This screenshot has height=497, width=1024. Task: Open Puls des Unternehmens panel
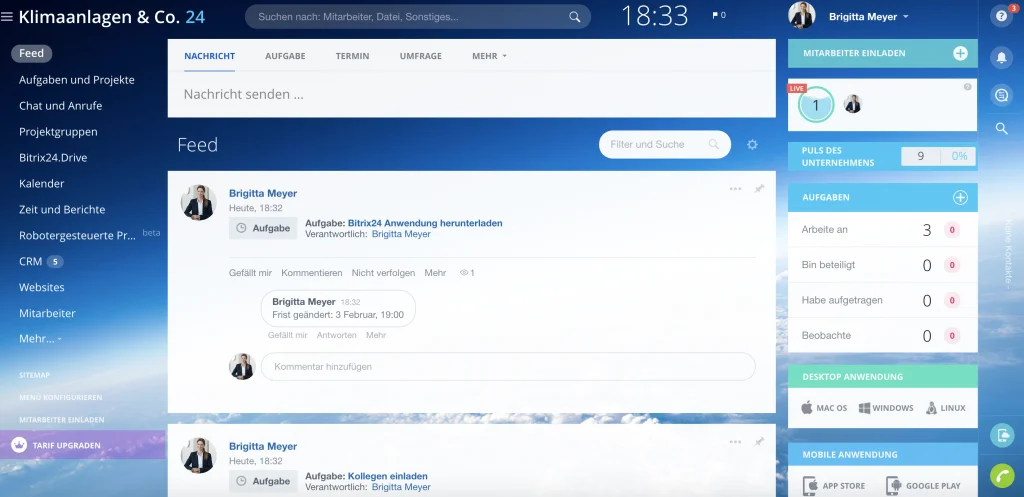point(882,157)
